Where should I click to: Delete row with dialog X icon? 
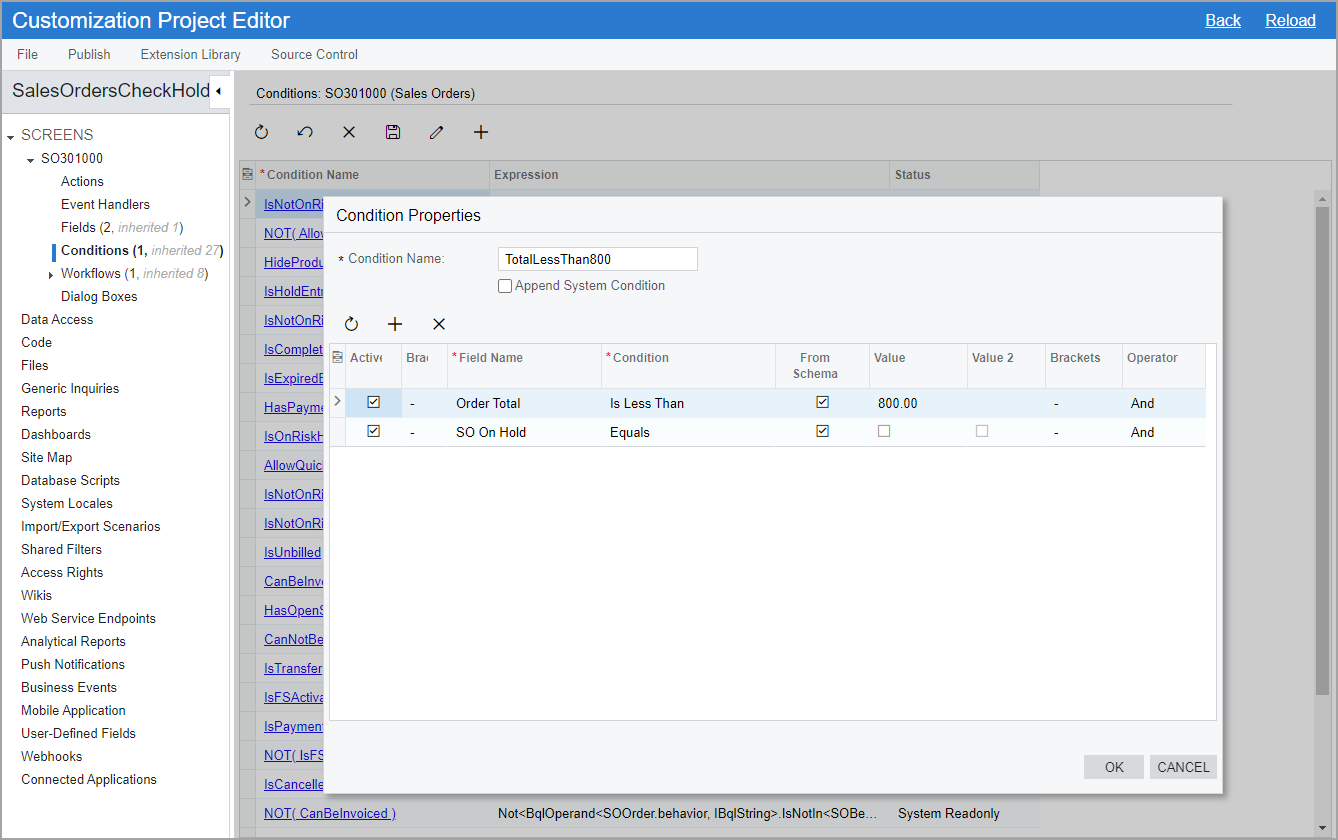pyautogui.click(x=439, y=324)
